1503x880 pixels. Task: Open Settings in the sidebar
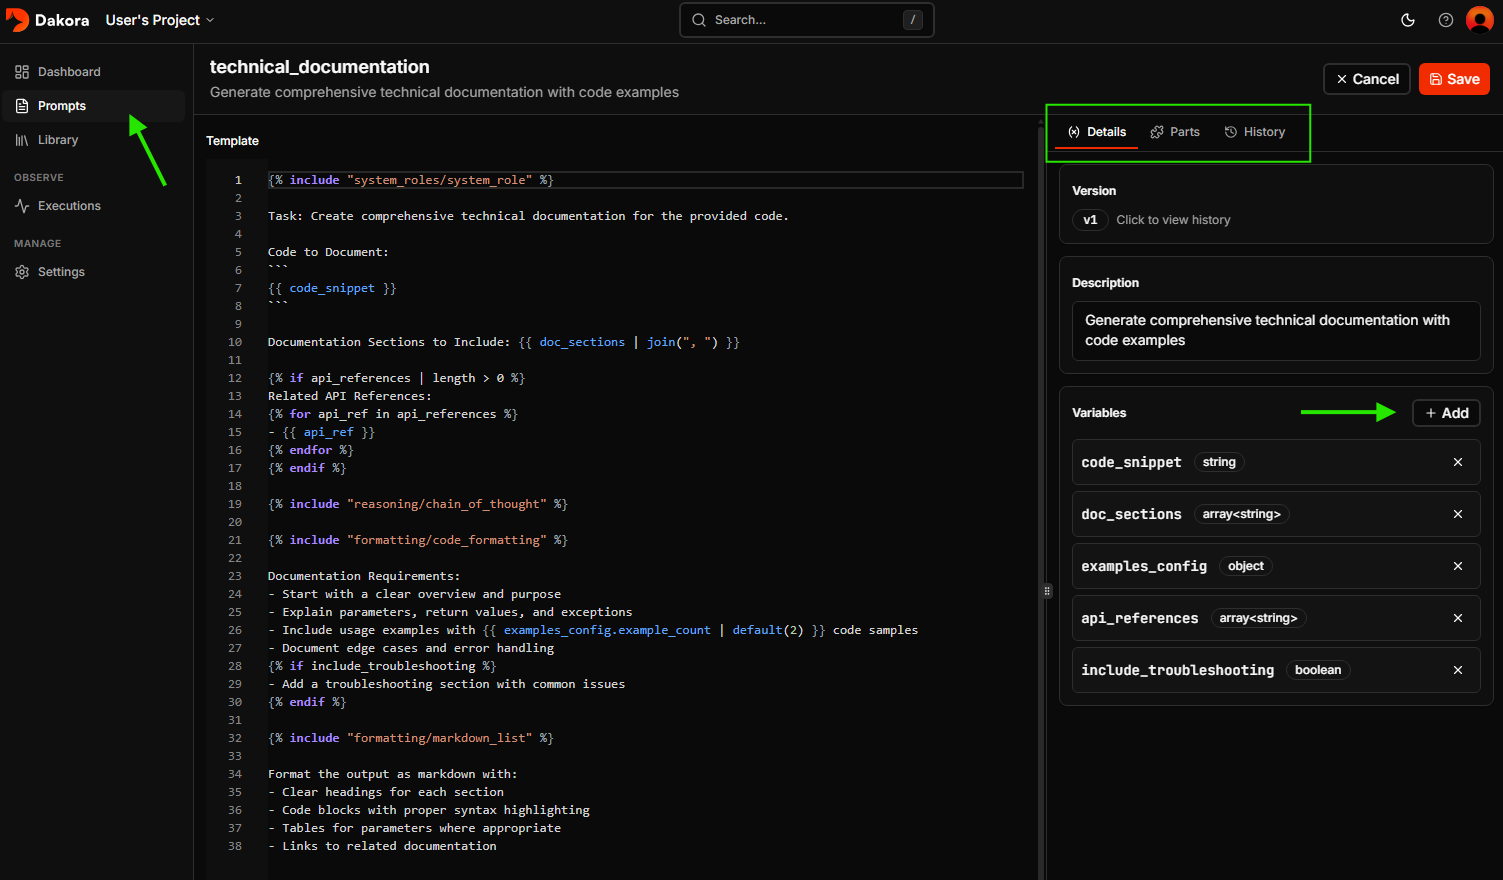(60, 272)
